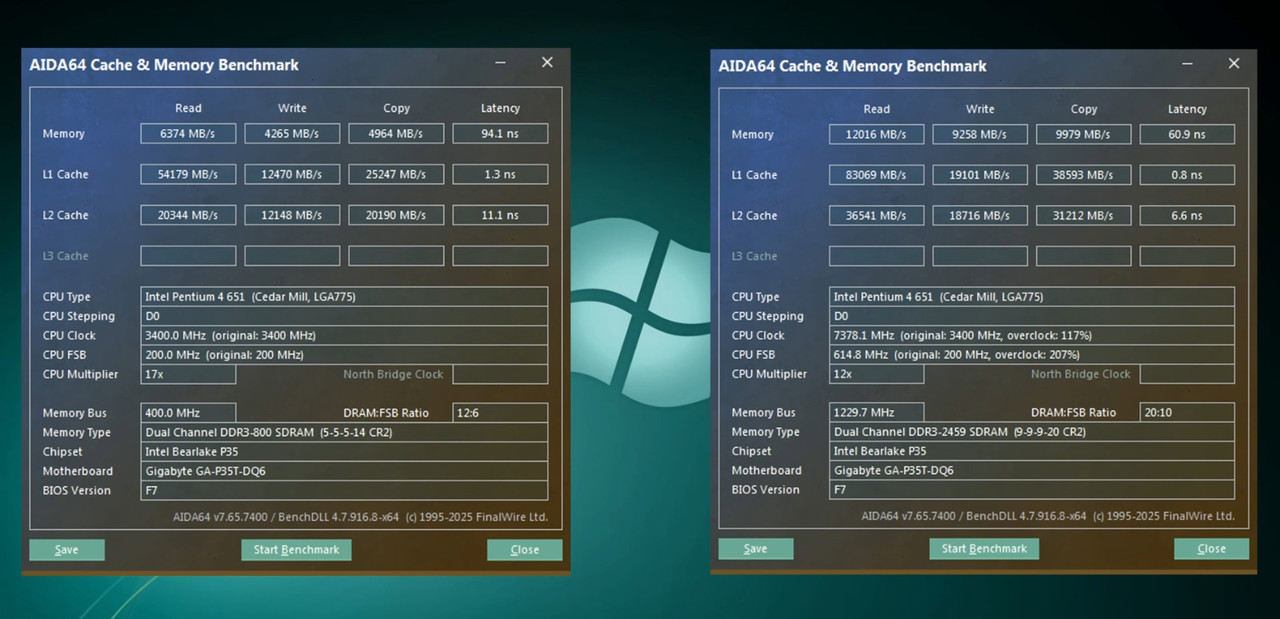Click empty North Bridge Clock box in right window
Image resolution: width=1280 pixels, height=619 pixels.
pos(1188,374)
